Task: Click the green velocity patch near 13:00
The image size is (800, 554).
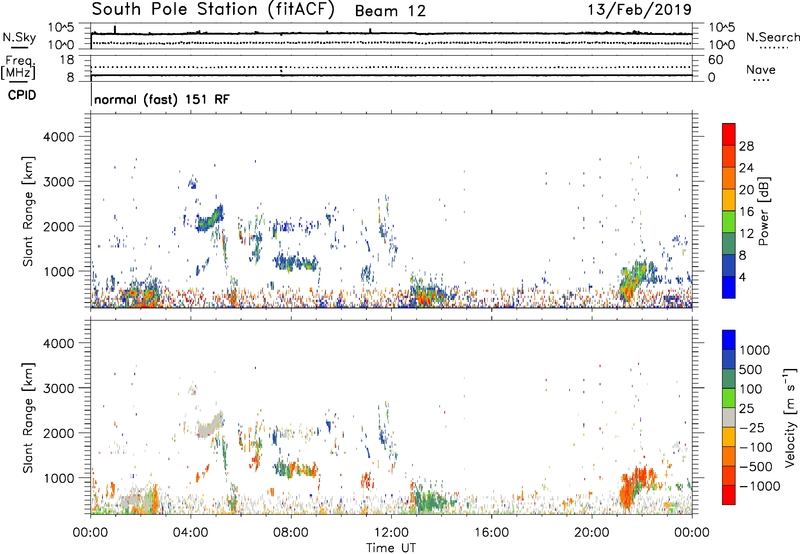Action: pos(430,499)
